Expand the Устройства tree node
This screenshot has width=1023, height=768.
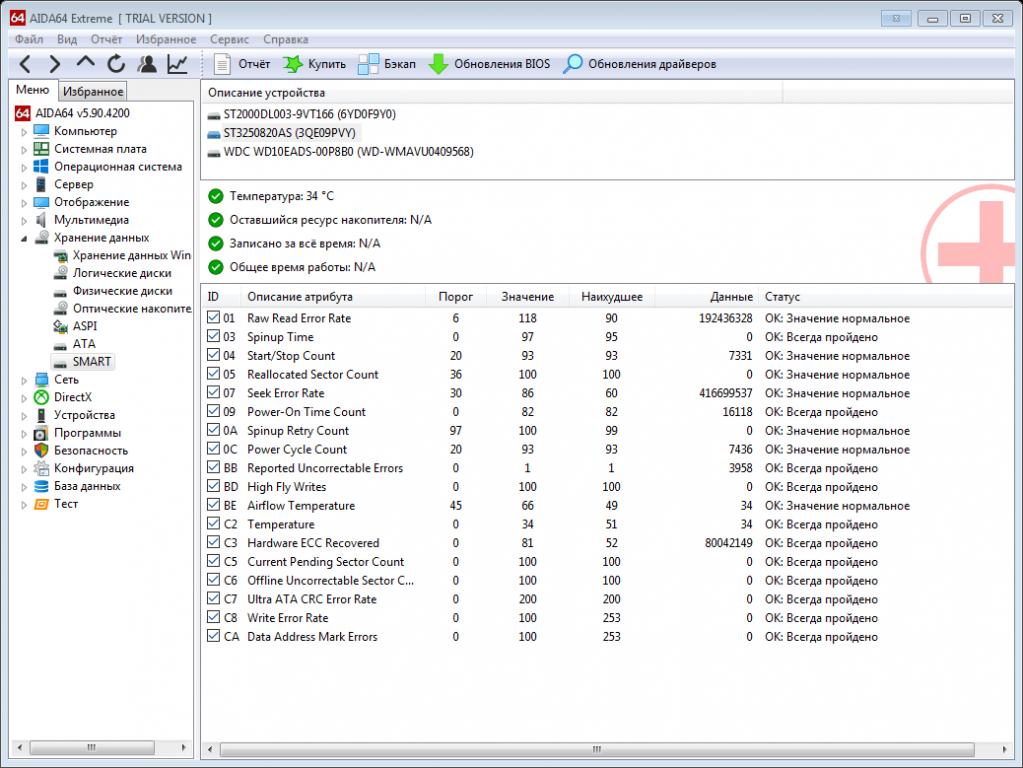(x=24, y=416)
